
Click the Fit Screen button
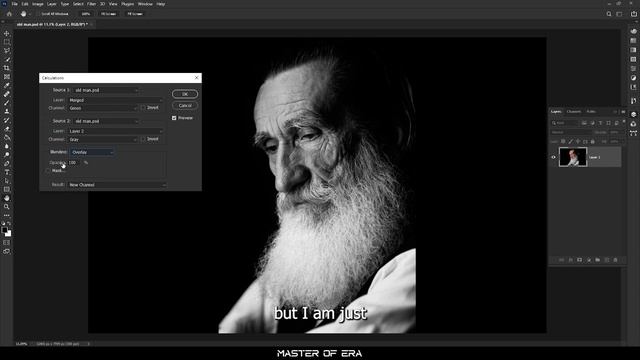(x=108, y=14)
